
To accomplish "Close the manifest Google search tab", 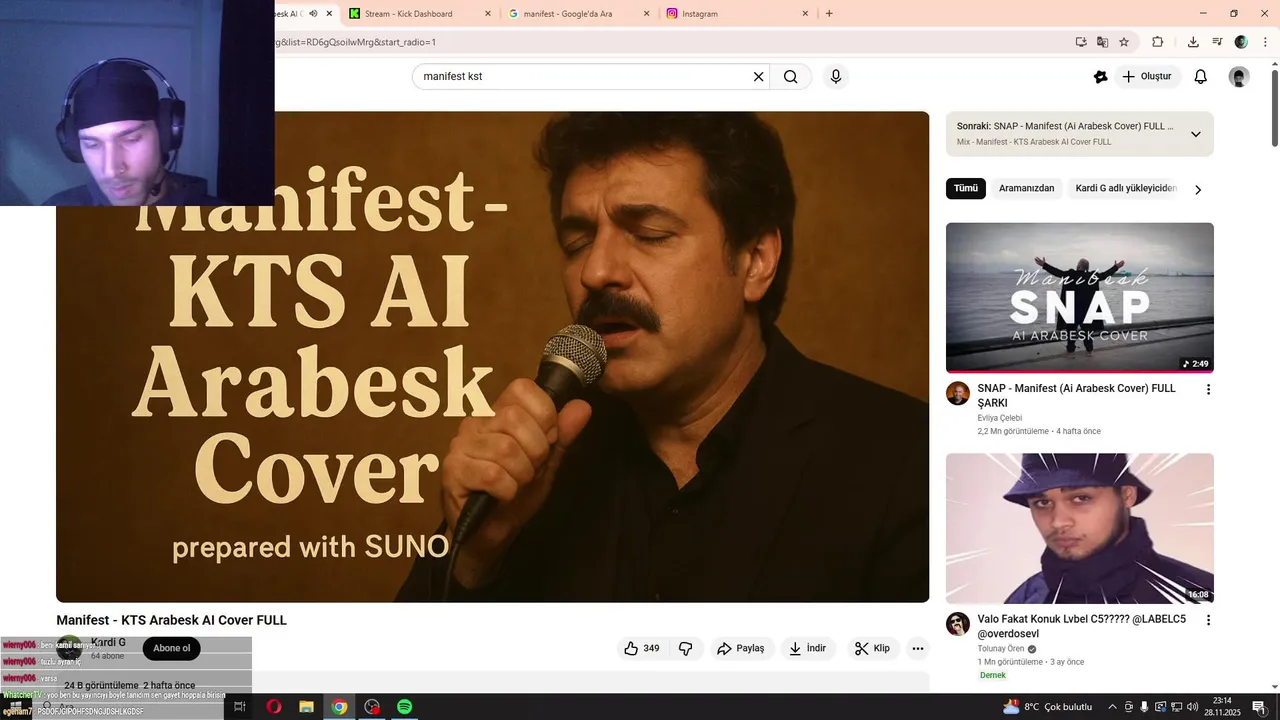I will coord(646,13).
